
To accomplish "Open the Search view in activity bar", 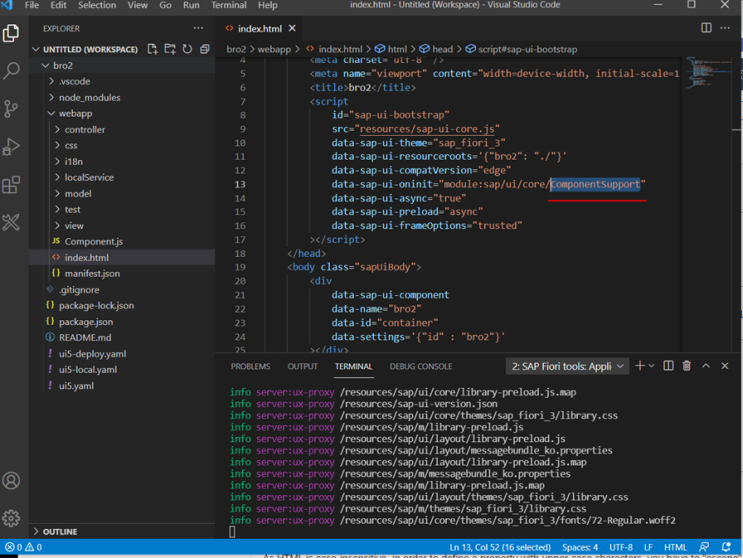I will [x=11, y=71].
